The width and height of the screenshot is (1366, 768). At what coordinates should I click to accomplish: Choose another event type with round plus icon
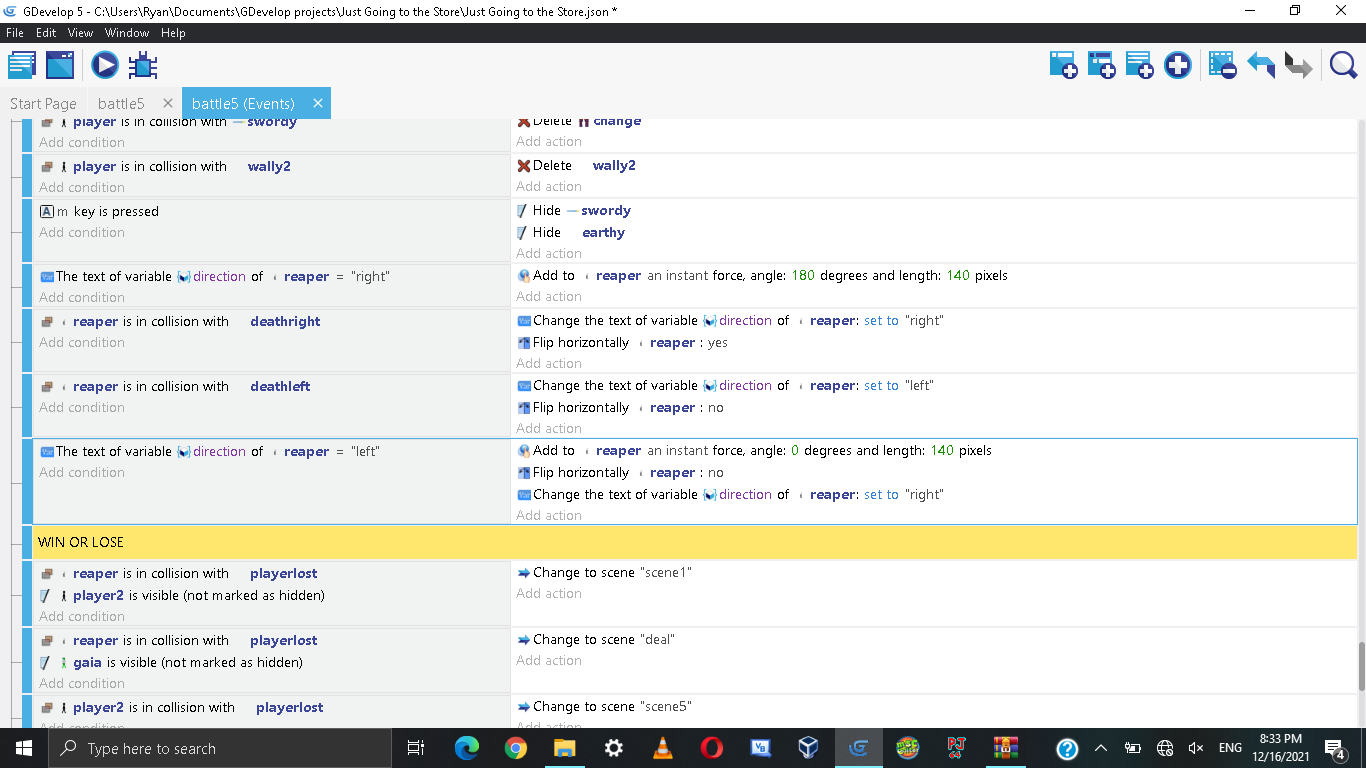click(1178, 66)
